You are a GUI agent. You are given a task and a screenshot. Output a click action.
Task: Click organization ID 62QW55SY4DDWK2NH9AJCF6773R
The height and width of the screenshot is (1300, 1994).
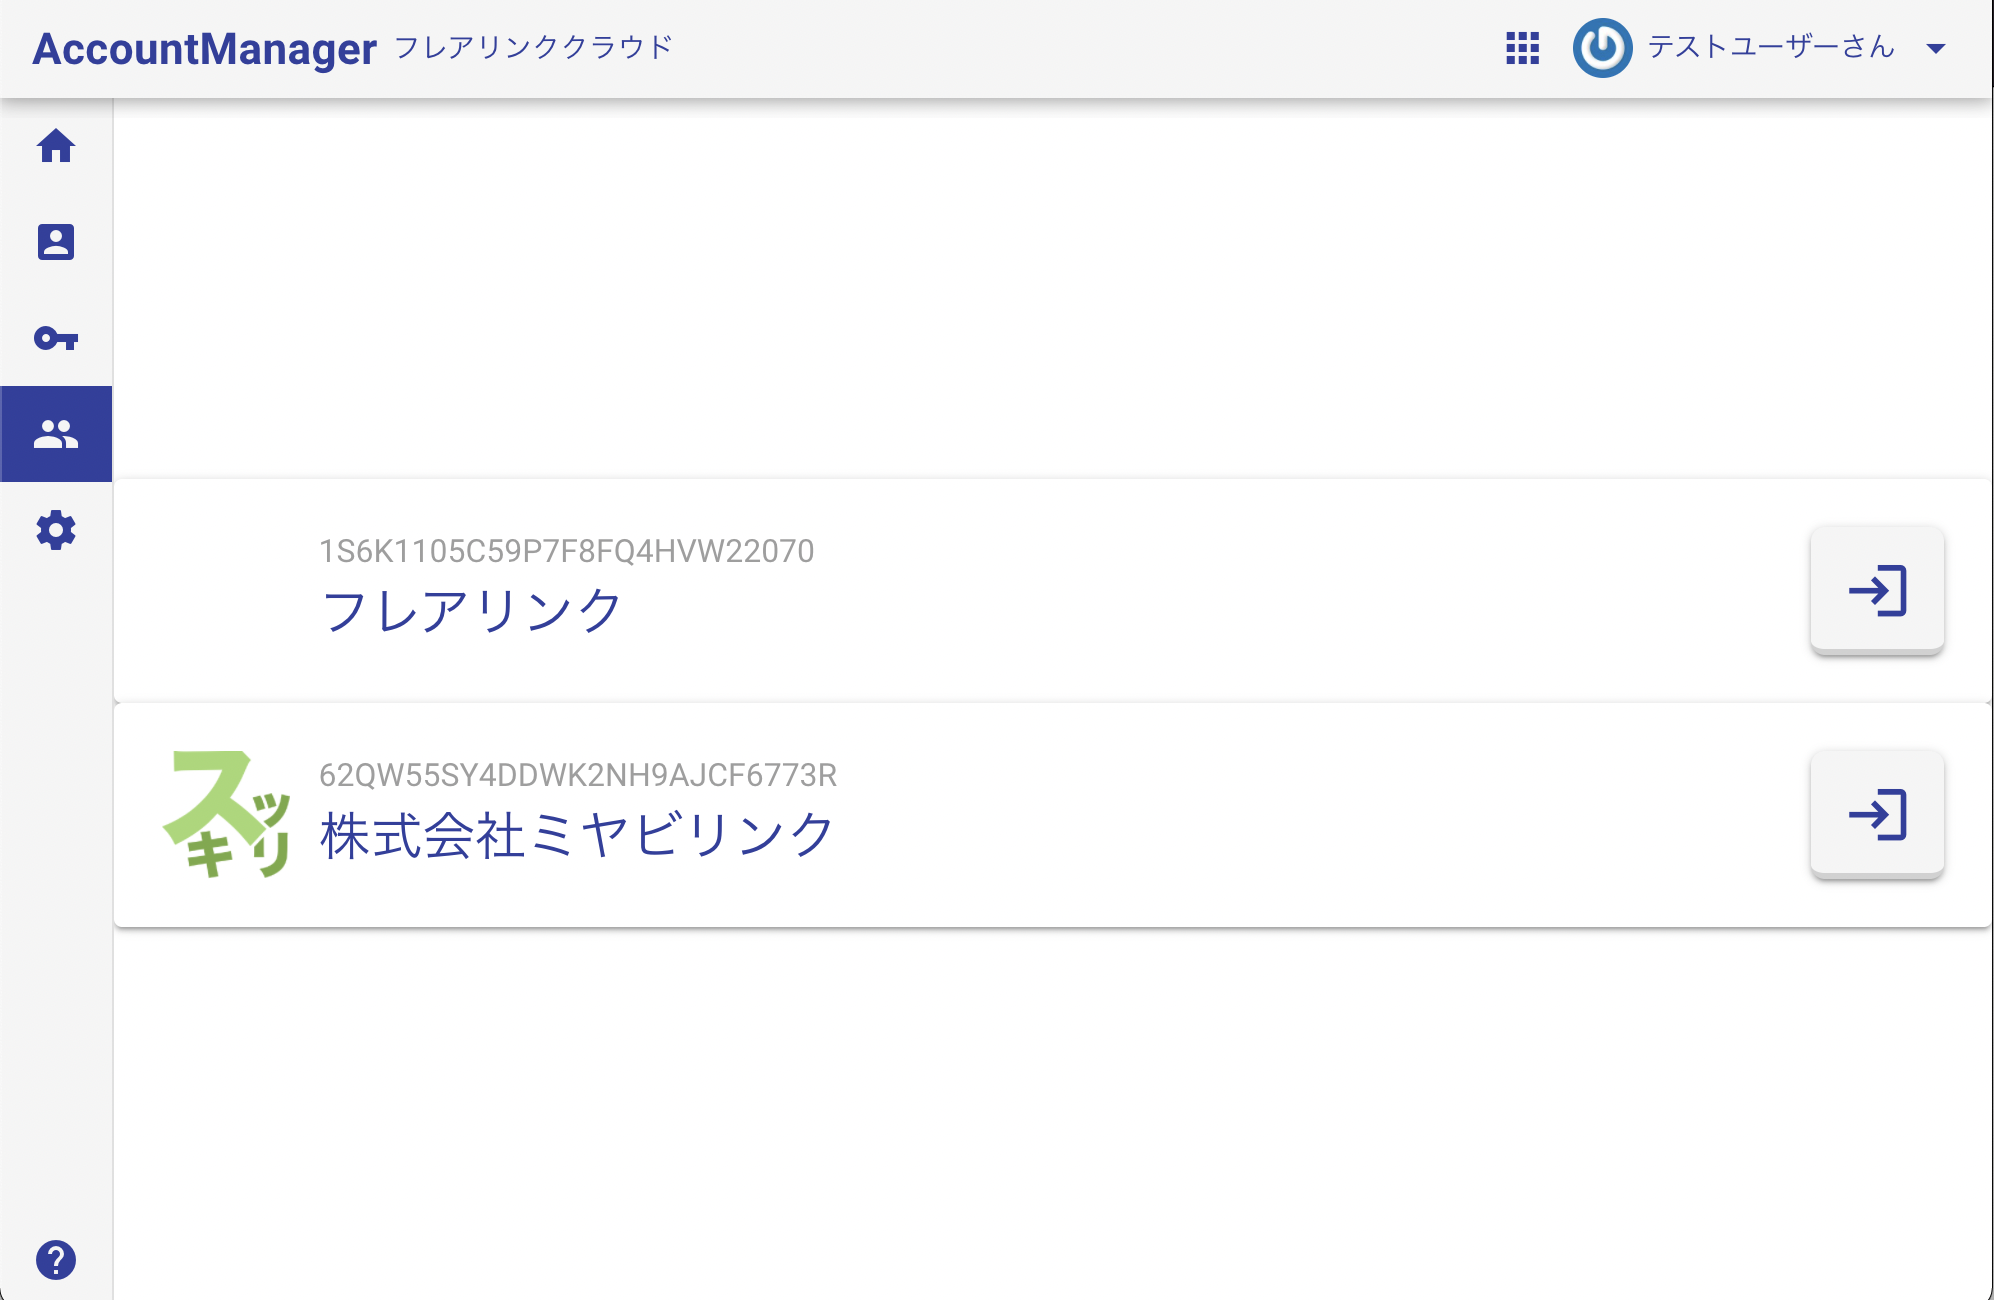click(x=578, y=774)
